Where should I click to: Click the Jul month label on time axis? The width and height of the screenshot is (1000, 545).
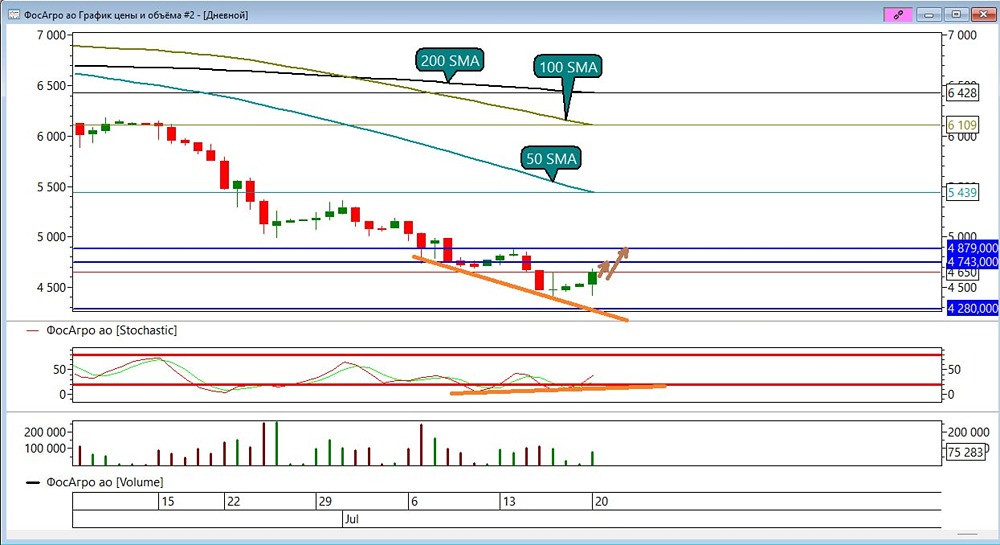[351, 519]
